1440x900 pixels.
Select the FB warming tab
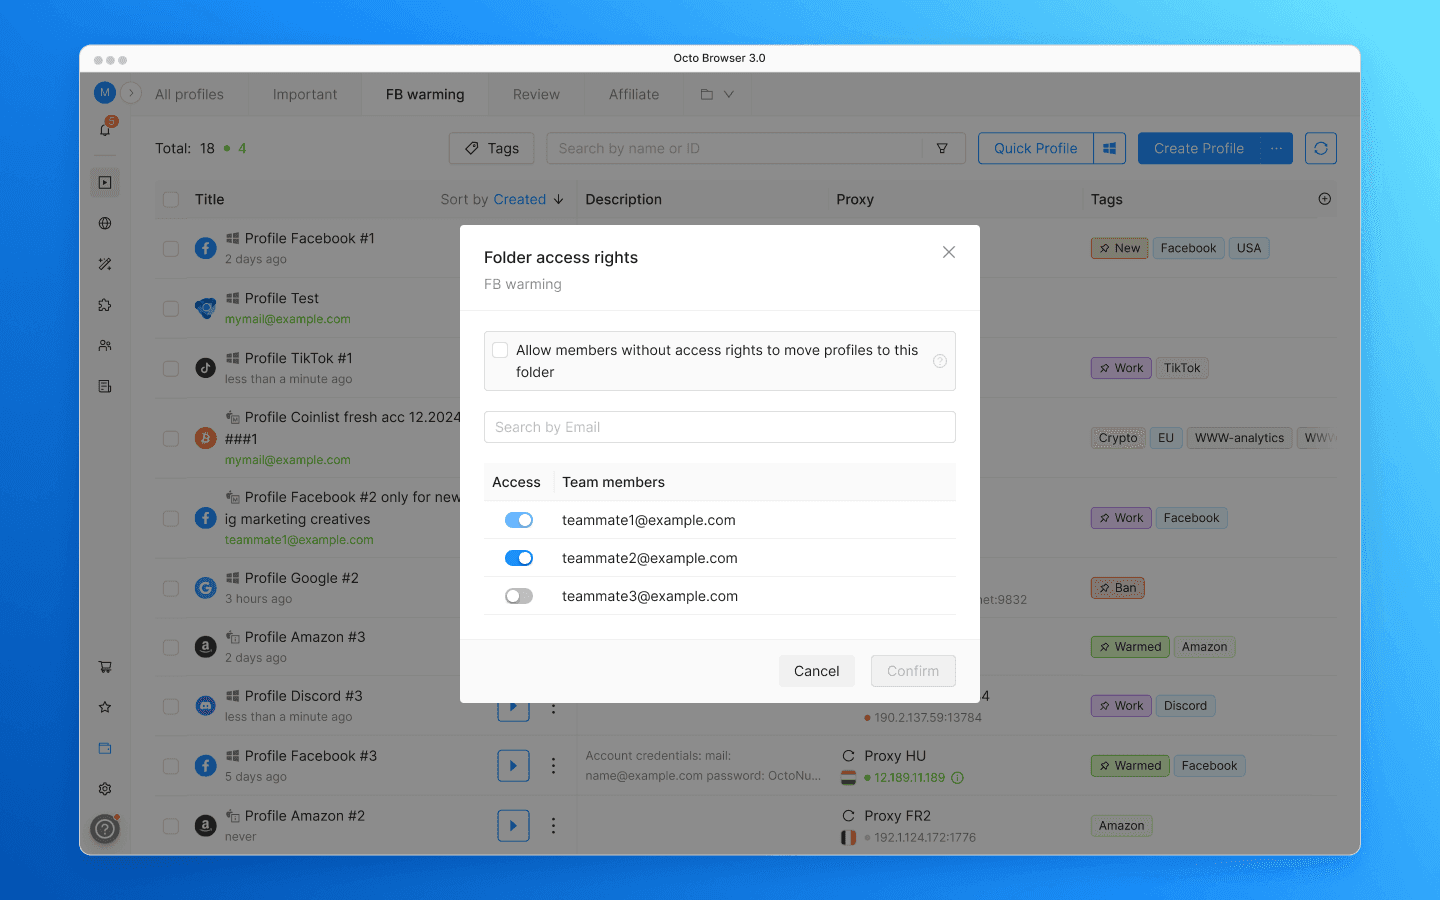click(425, 94)
